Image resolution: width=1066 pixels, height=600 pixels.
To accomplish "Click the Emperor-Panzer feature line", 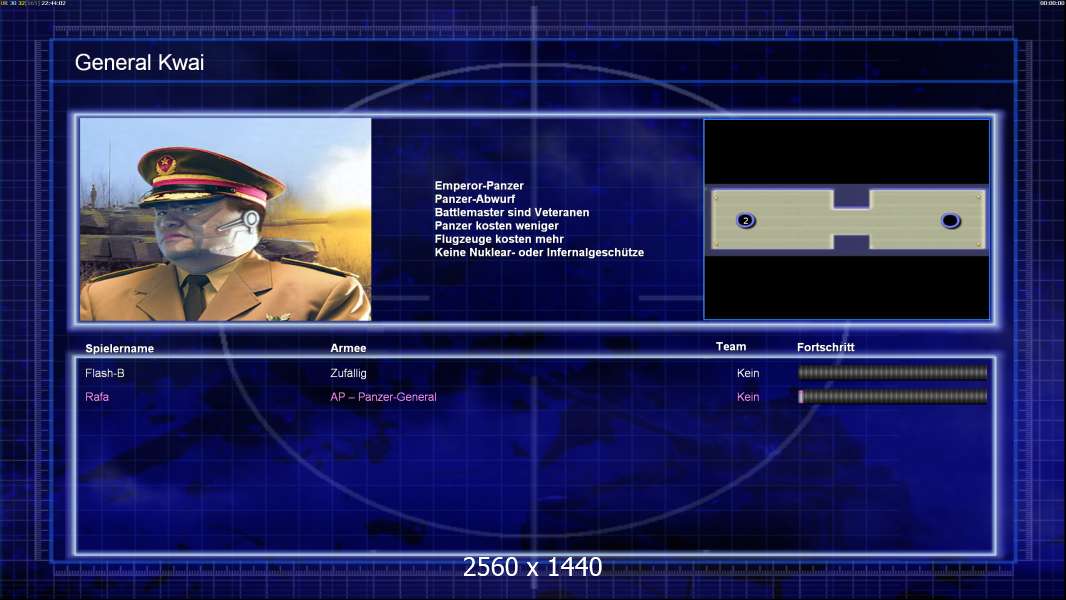I will coord(479,186).
